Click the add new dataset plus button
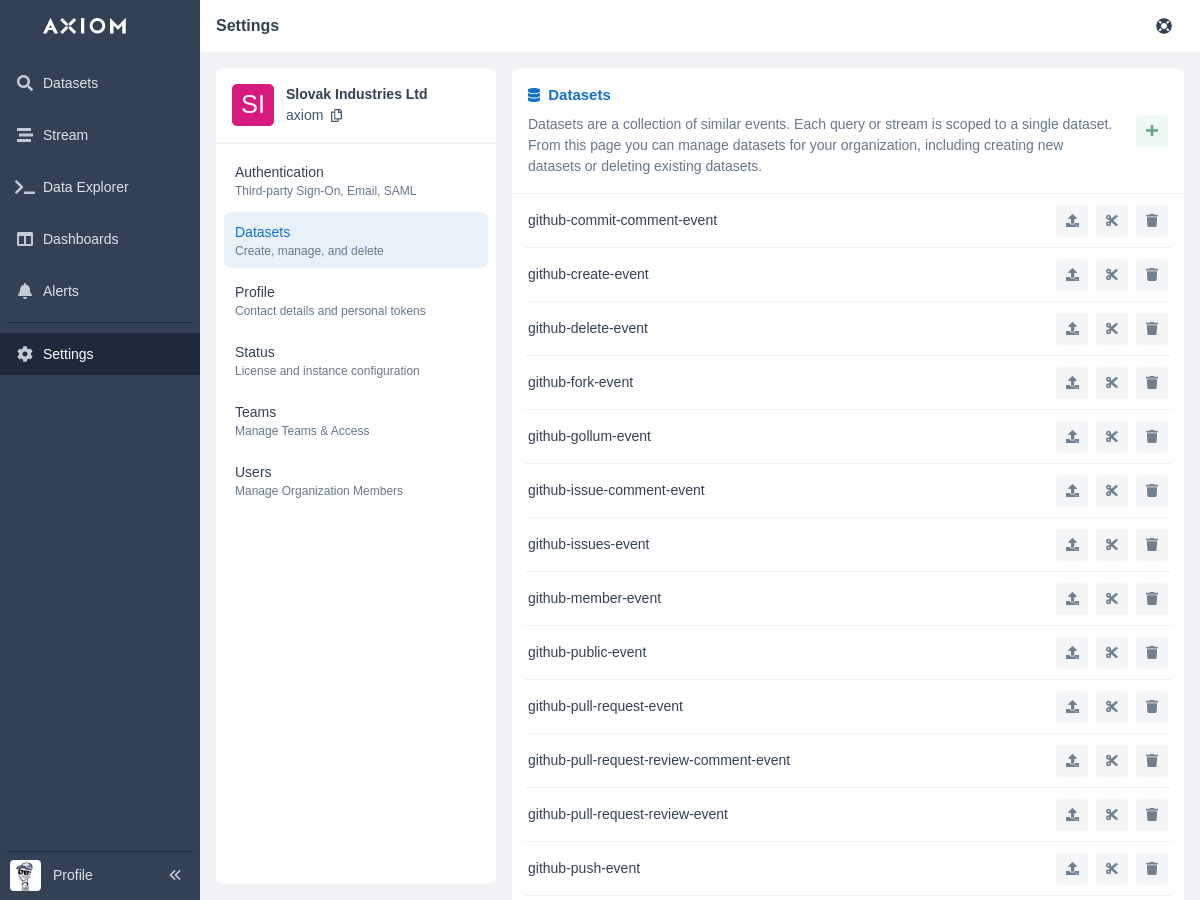Screen dimensions: 1200x900 click(x=1151, y=131)
